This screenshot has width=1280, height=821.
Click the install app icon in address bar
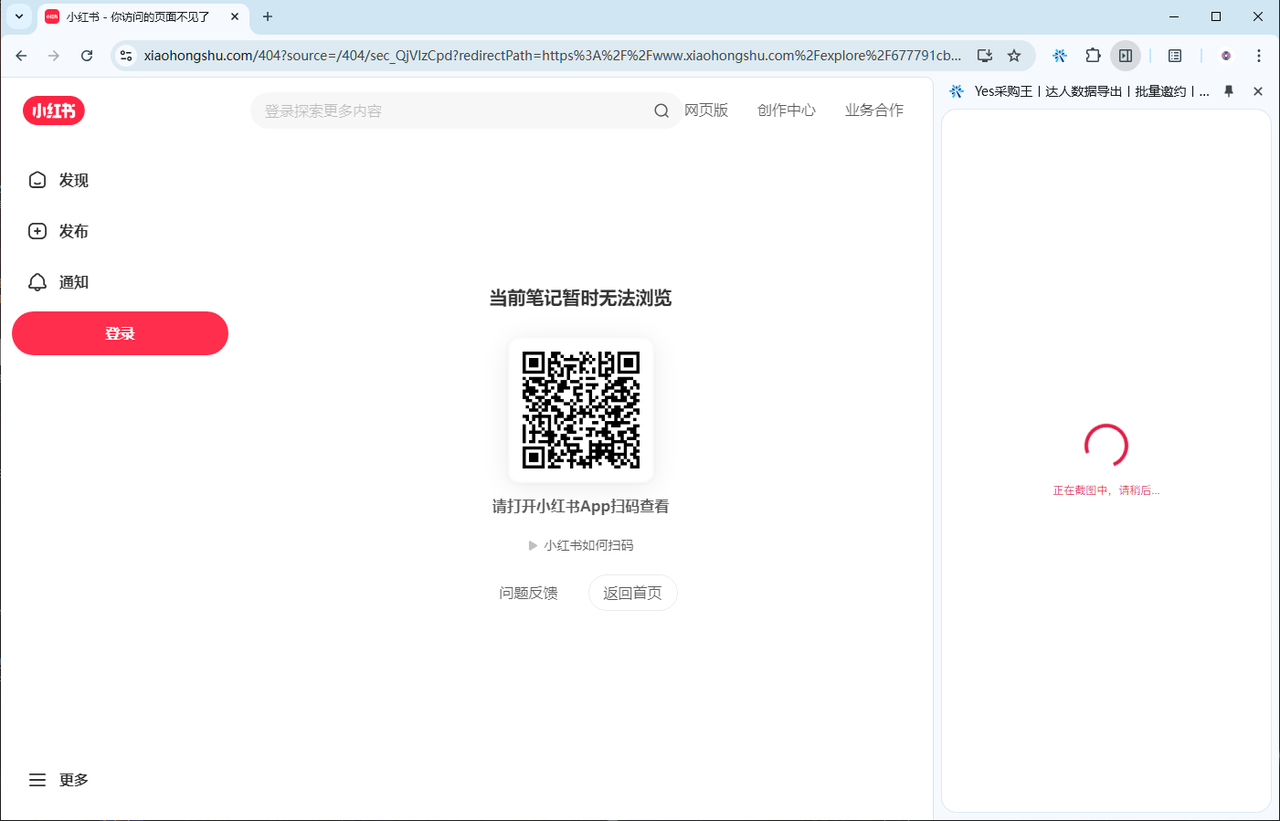(984, 56)
